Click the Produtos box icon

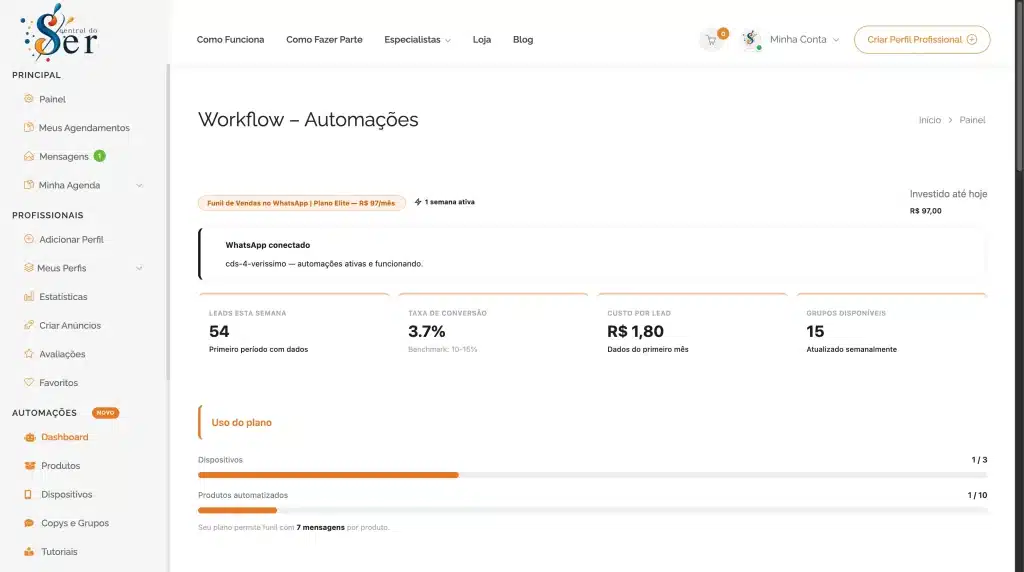[29, 466]
